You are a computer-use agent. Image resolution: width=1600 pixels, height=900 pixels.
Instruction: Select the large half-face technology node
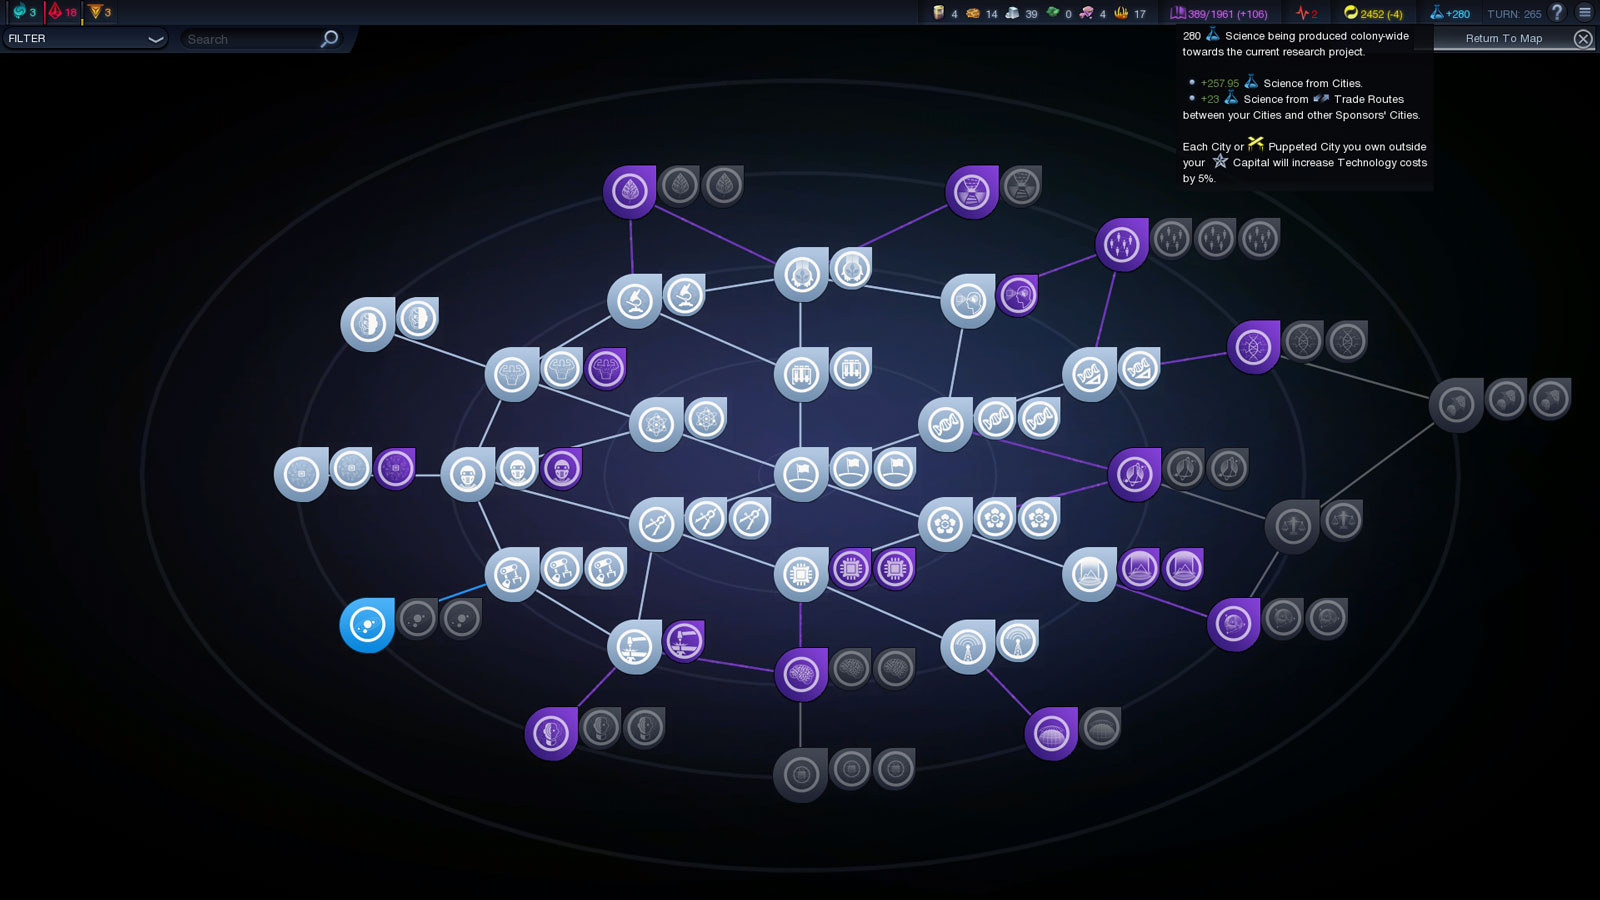click(x=367, y=324)
